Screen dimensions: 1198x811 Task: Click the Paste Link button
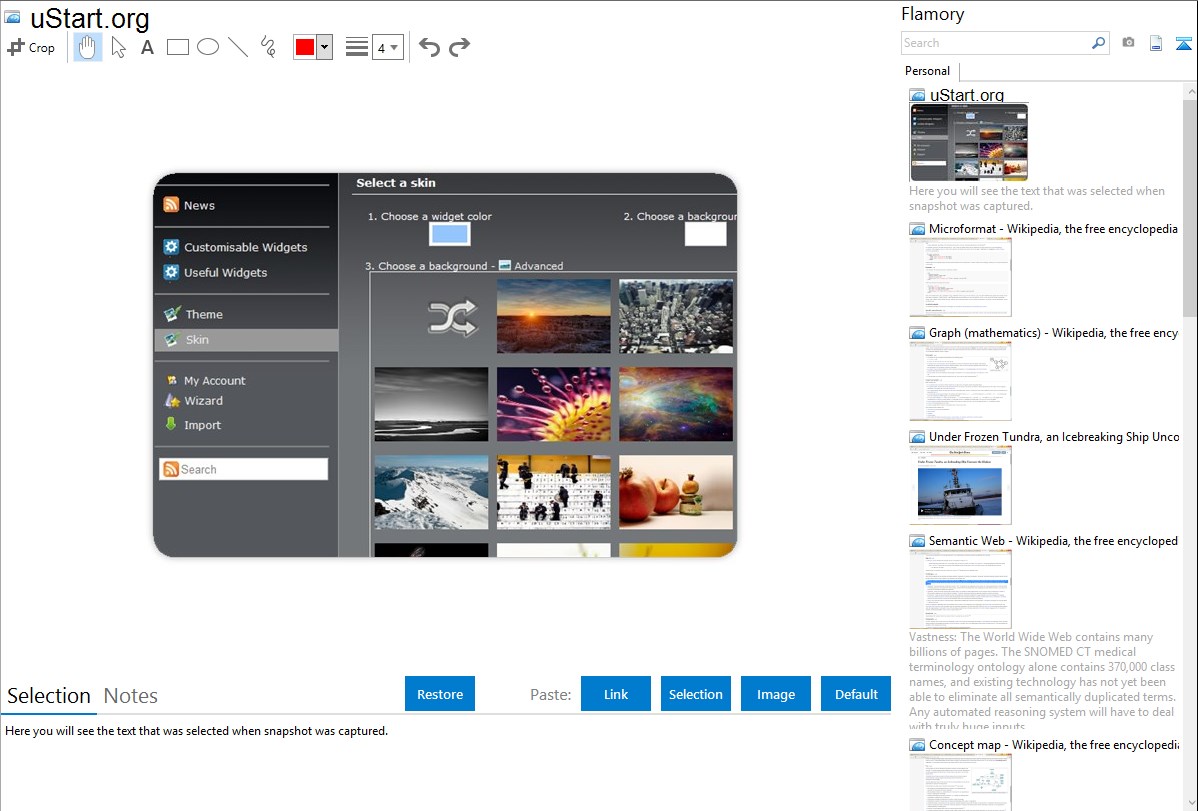pos(616,694)
